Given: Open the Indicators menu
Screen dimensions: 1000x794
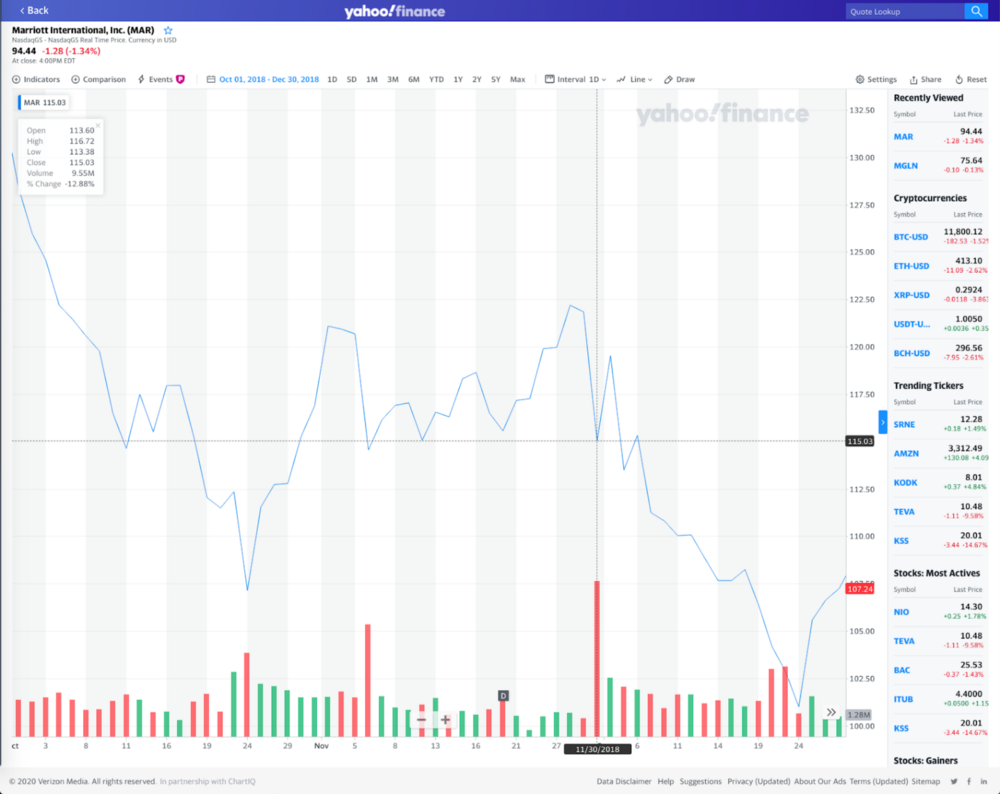Looking at the screenshot, I should click(x=36, y=79).
